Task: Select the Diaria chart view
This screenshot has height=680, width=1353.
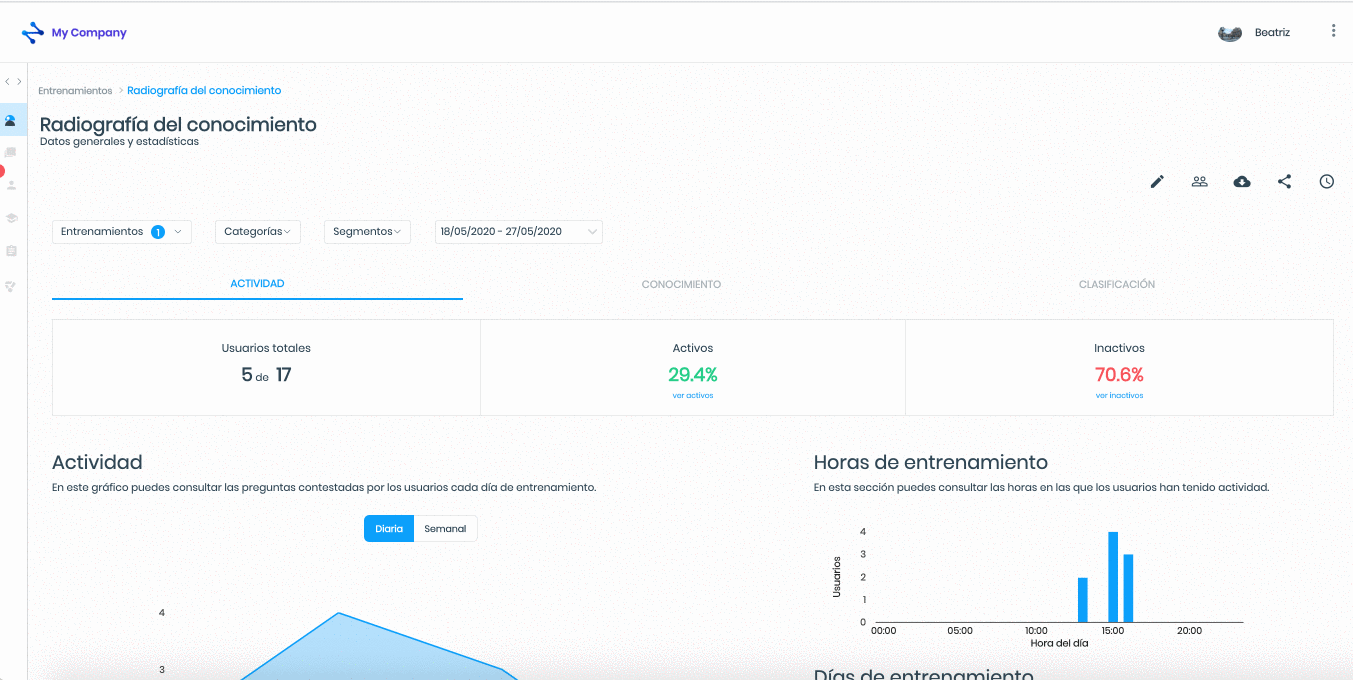Action: pyautogui.click(x=389, y=529)
